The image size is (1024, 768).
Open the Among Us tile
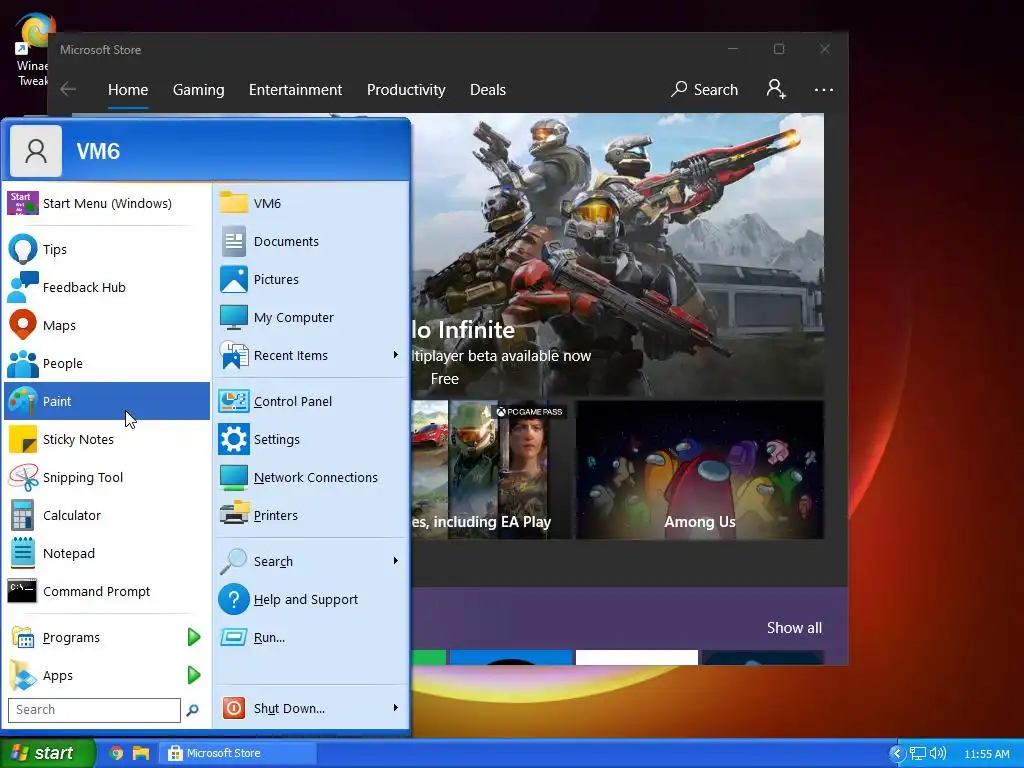point(699,470)
